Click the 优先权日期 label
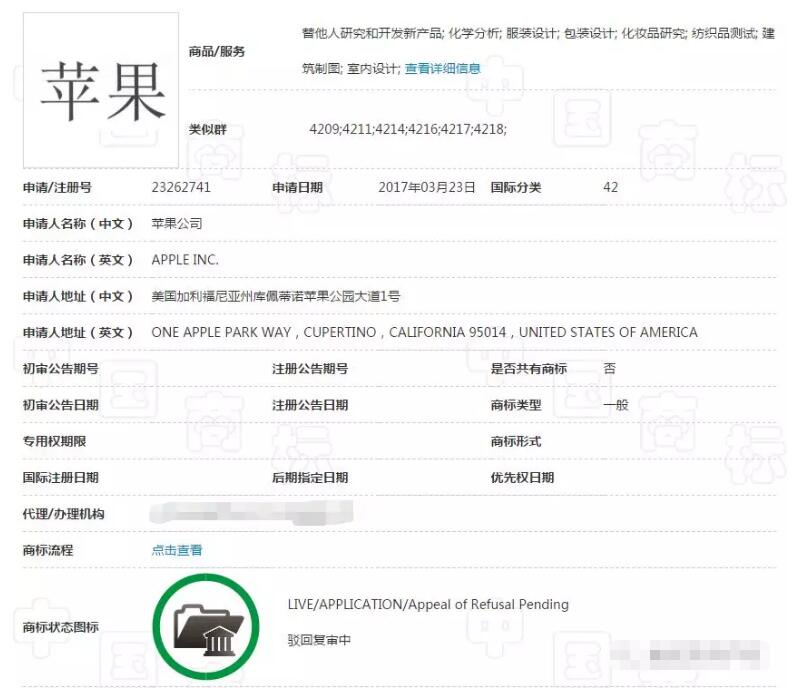Image resolution: width=794 pixels, height=692 pixels. coord(522,477)
